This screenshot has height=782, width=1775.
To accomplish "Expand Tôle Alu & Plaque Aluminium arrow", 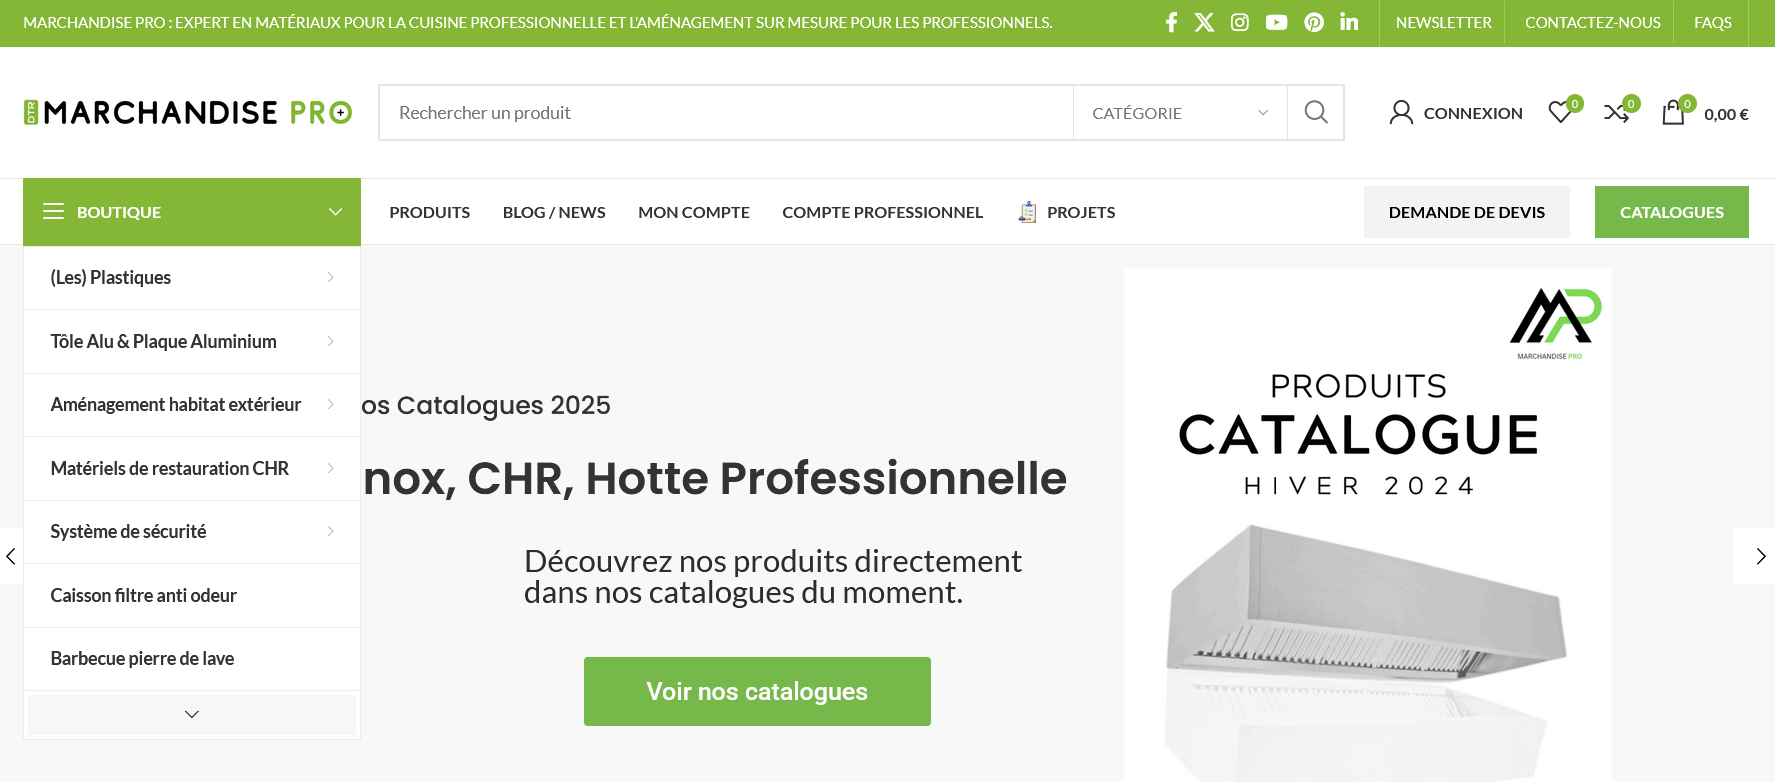I will click(x=330, y=341).
